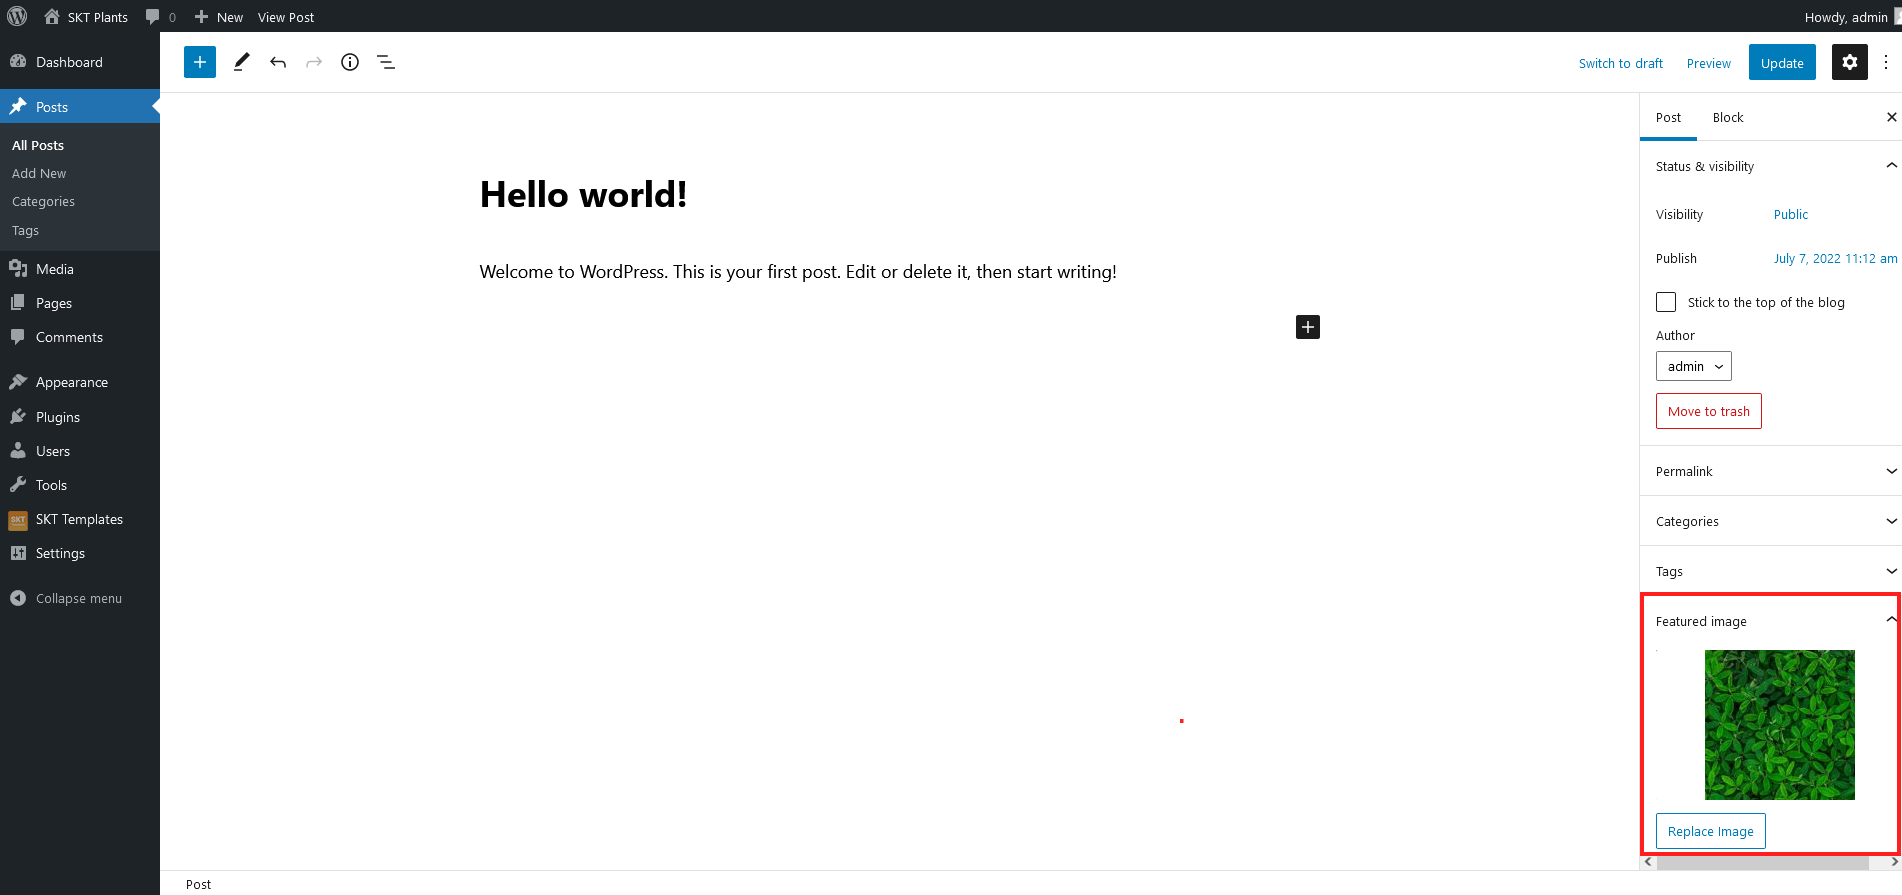Open Posts in admin menu

point(80,107)
